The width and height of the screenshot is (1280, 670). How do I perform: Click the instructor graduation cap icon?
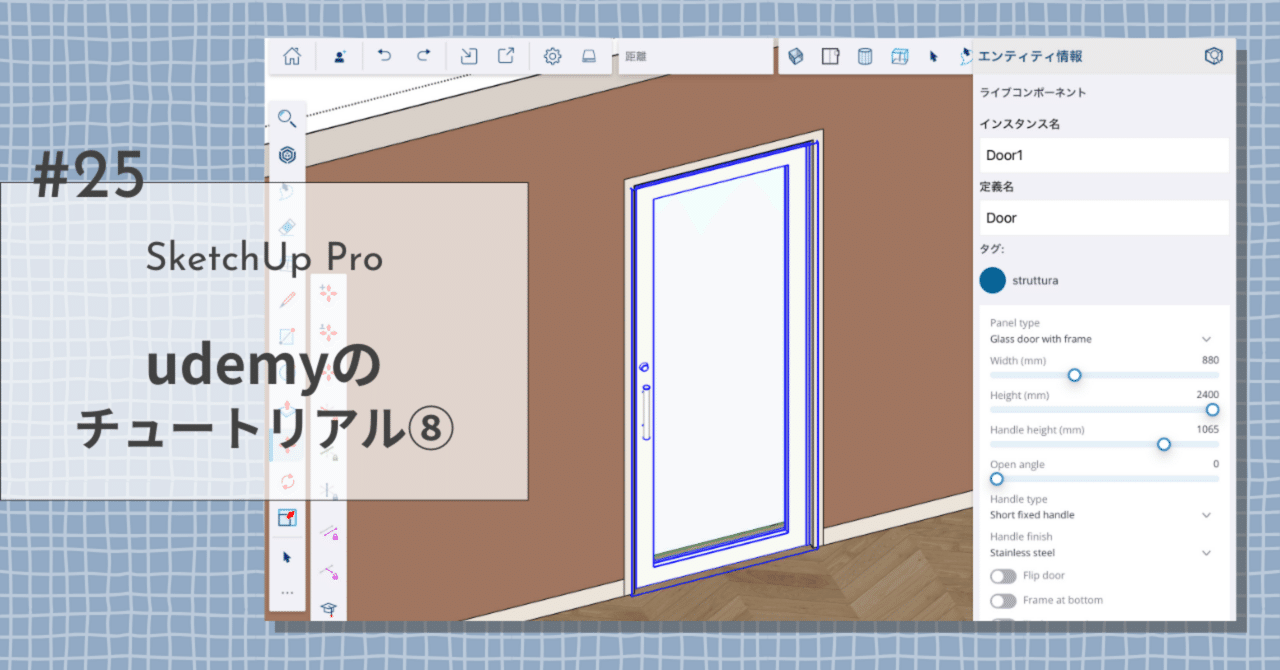pos(328,608)
